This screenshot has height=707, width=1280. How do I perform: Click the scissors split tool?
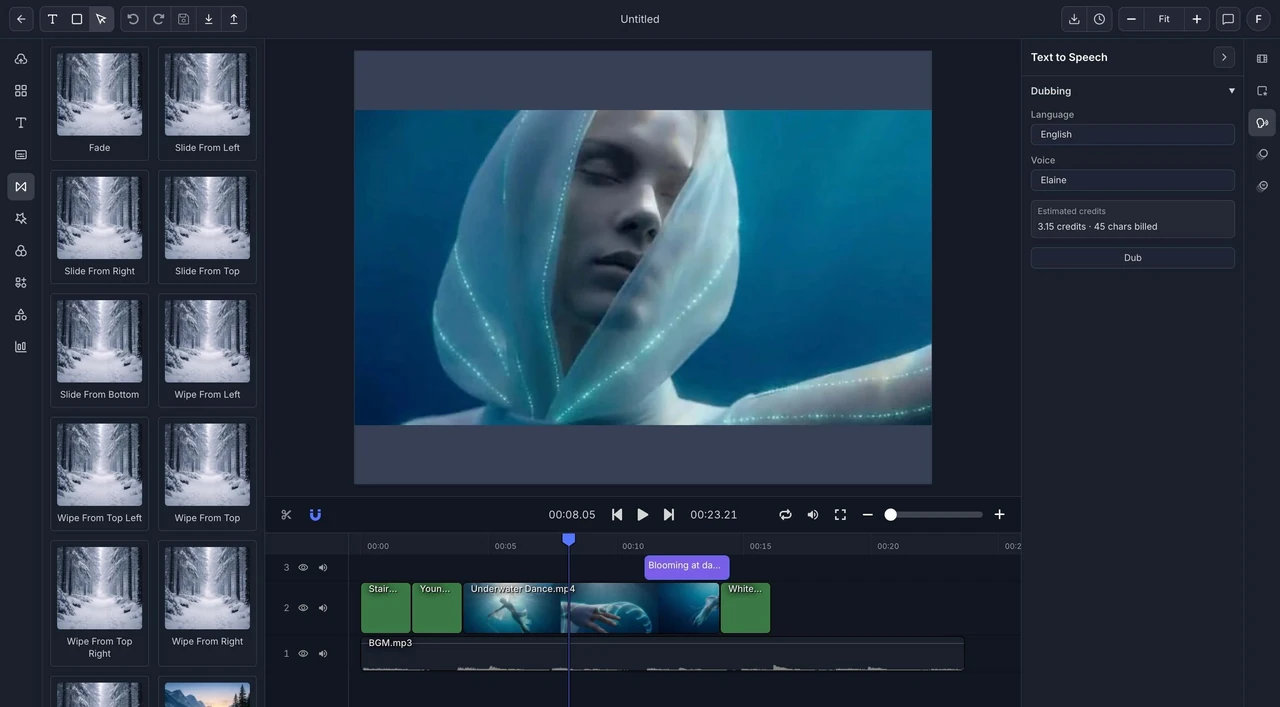pos(286,515)
